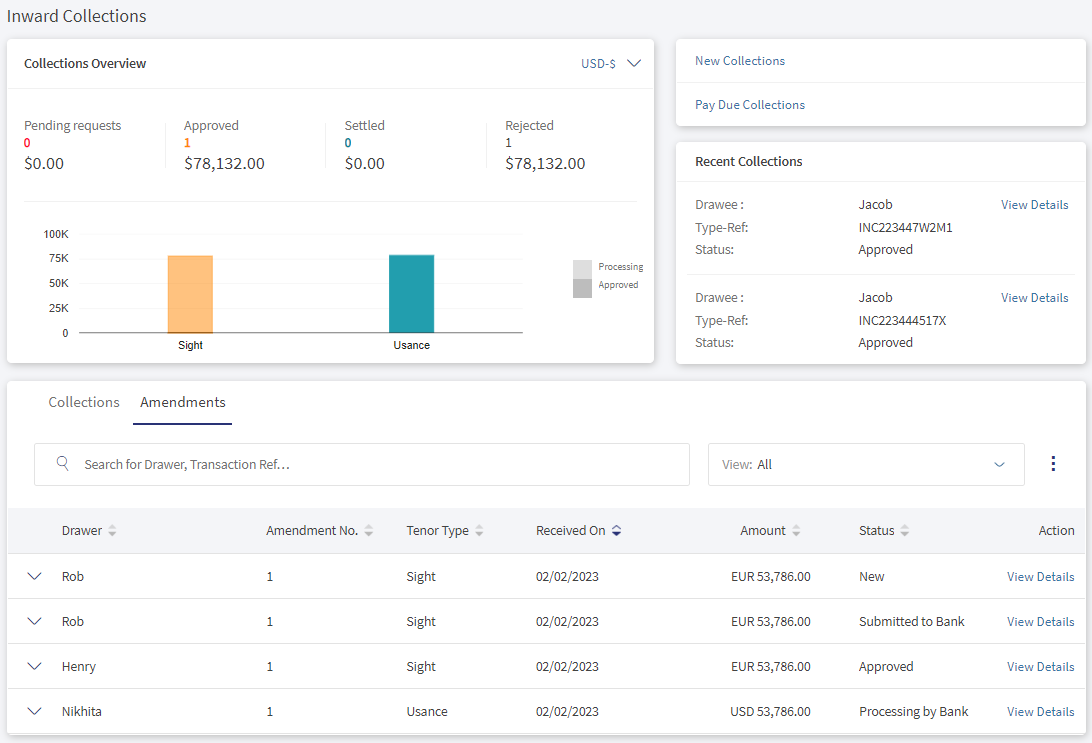The height and width of the screenshot is (743, 1092).
Task: Sort by Amount column arrows
Action: point(796,531)
